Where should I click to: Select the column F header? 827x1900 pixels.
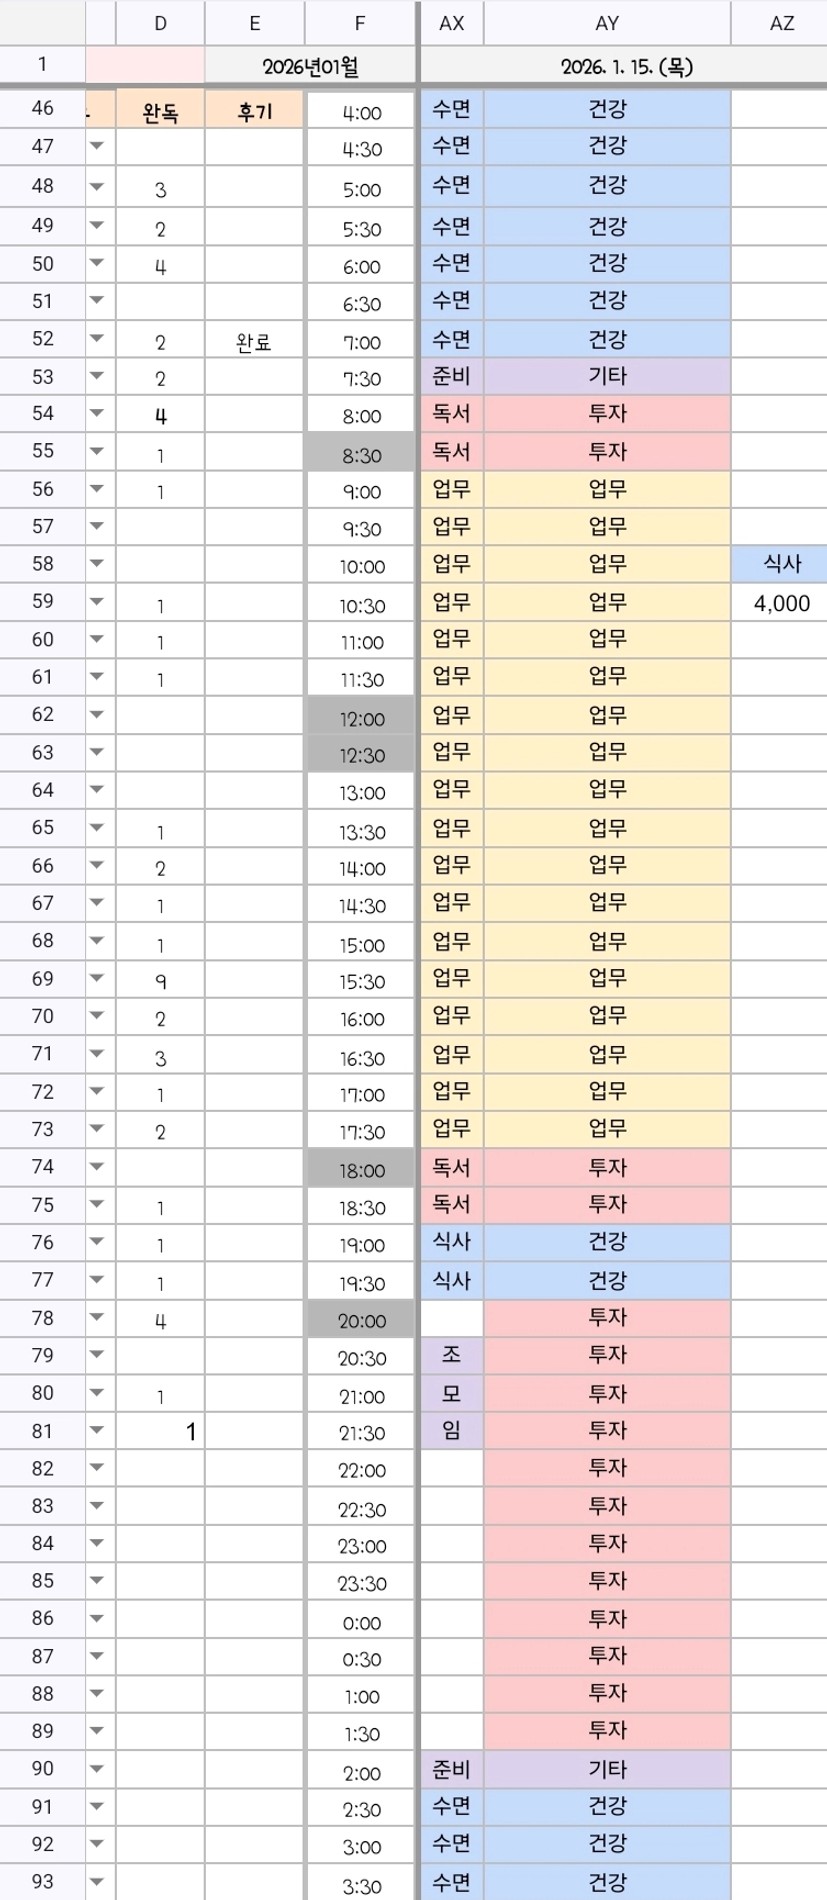(x=360, y=23)
